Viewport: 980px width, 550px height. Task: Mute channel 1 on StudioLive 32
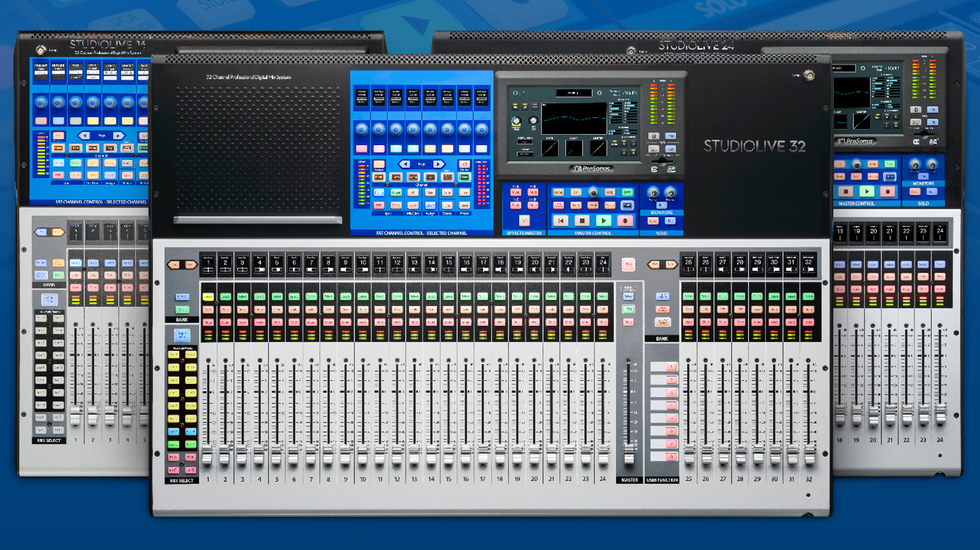point(208,322)
